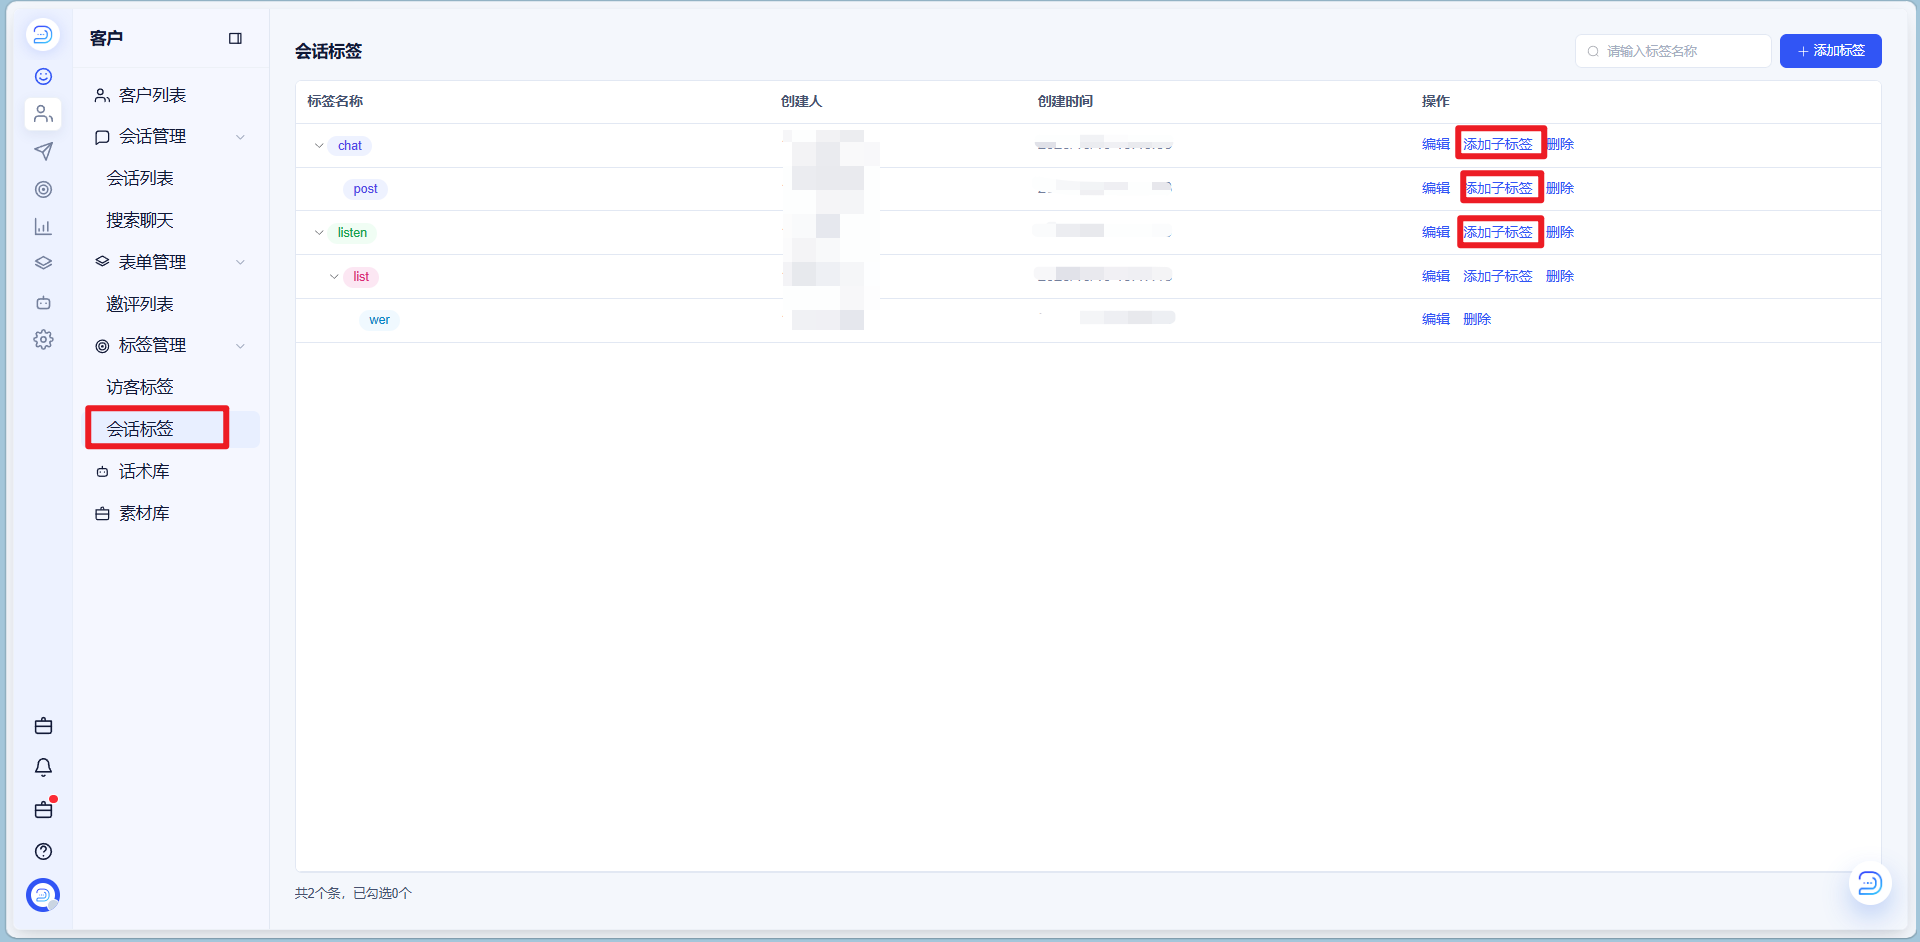Click 添加子标签 for the post tag
Screen dimensions: 1920x942
point(1497,189)
